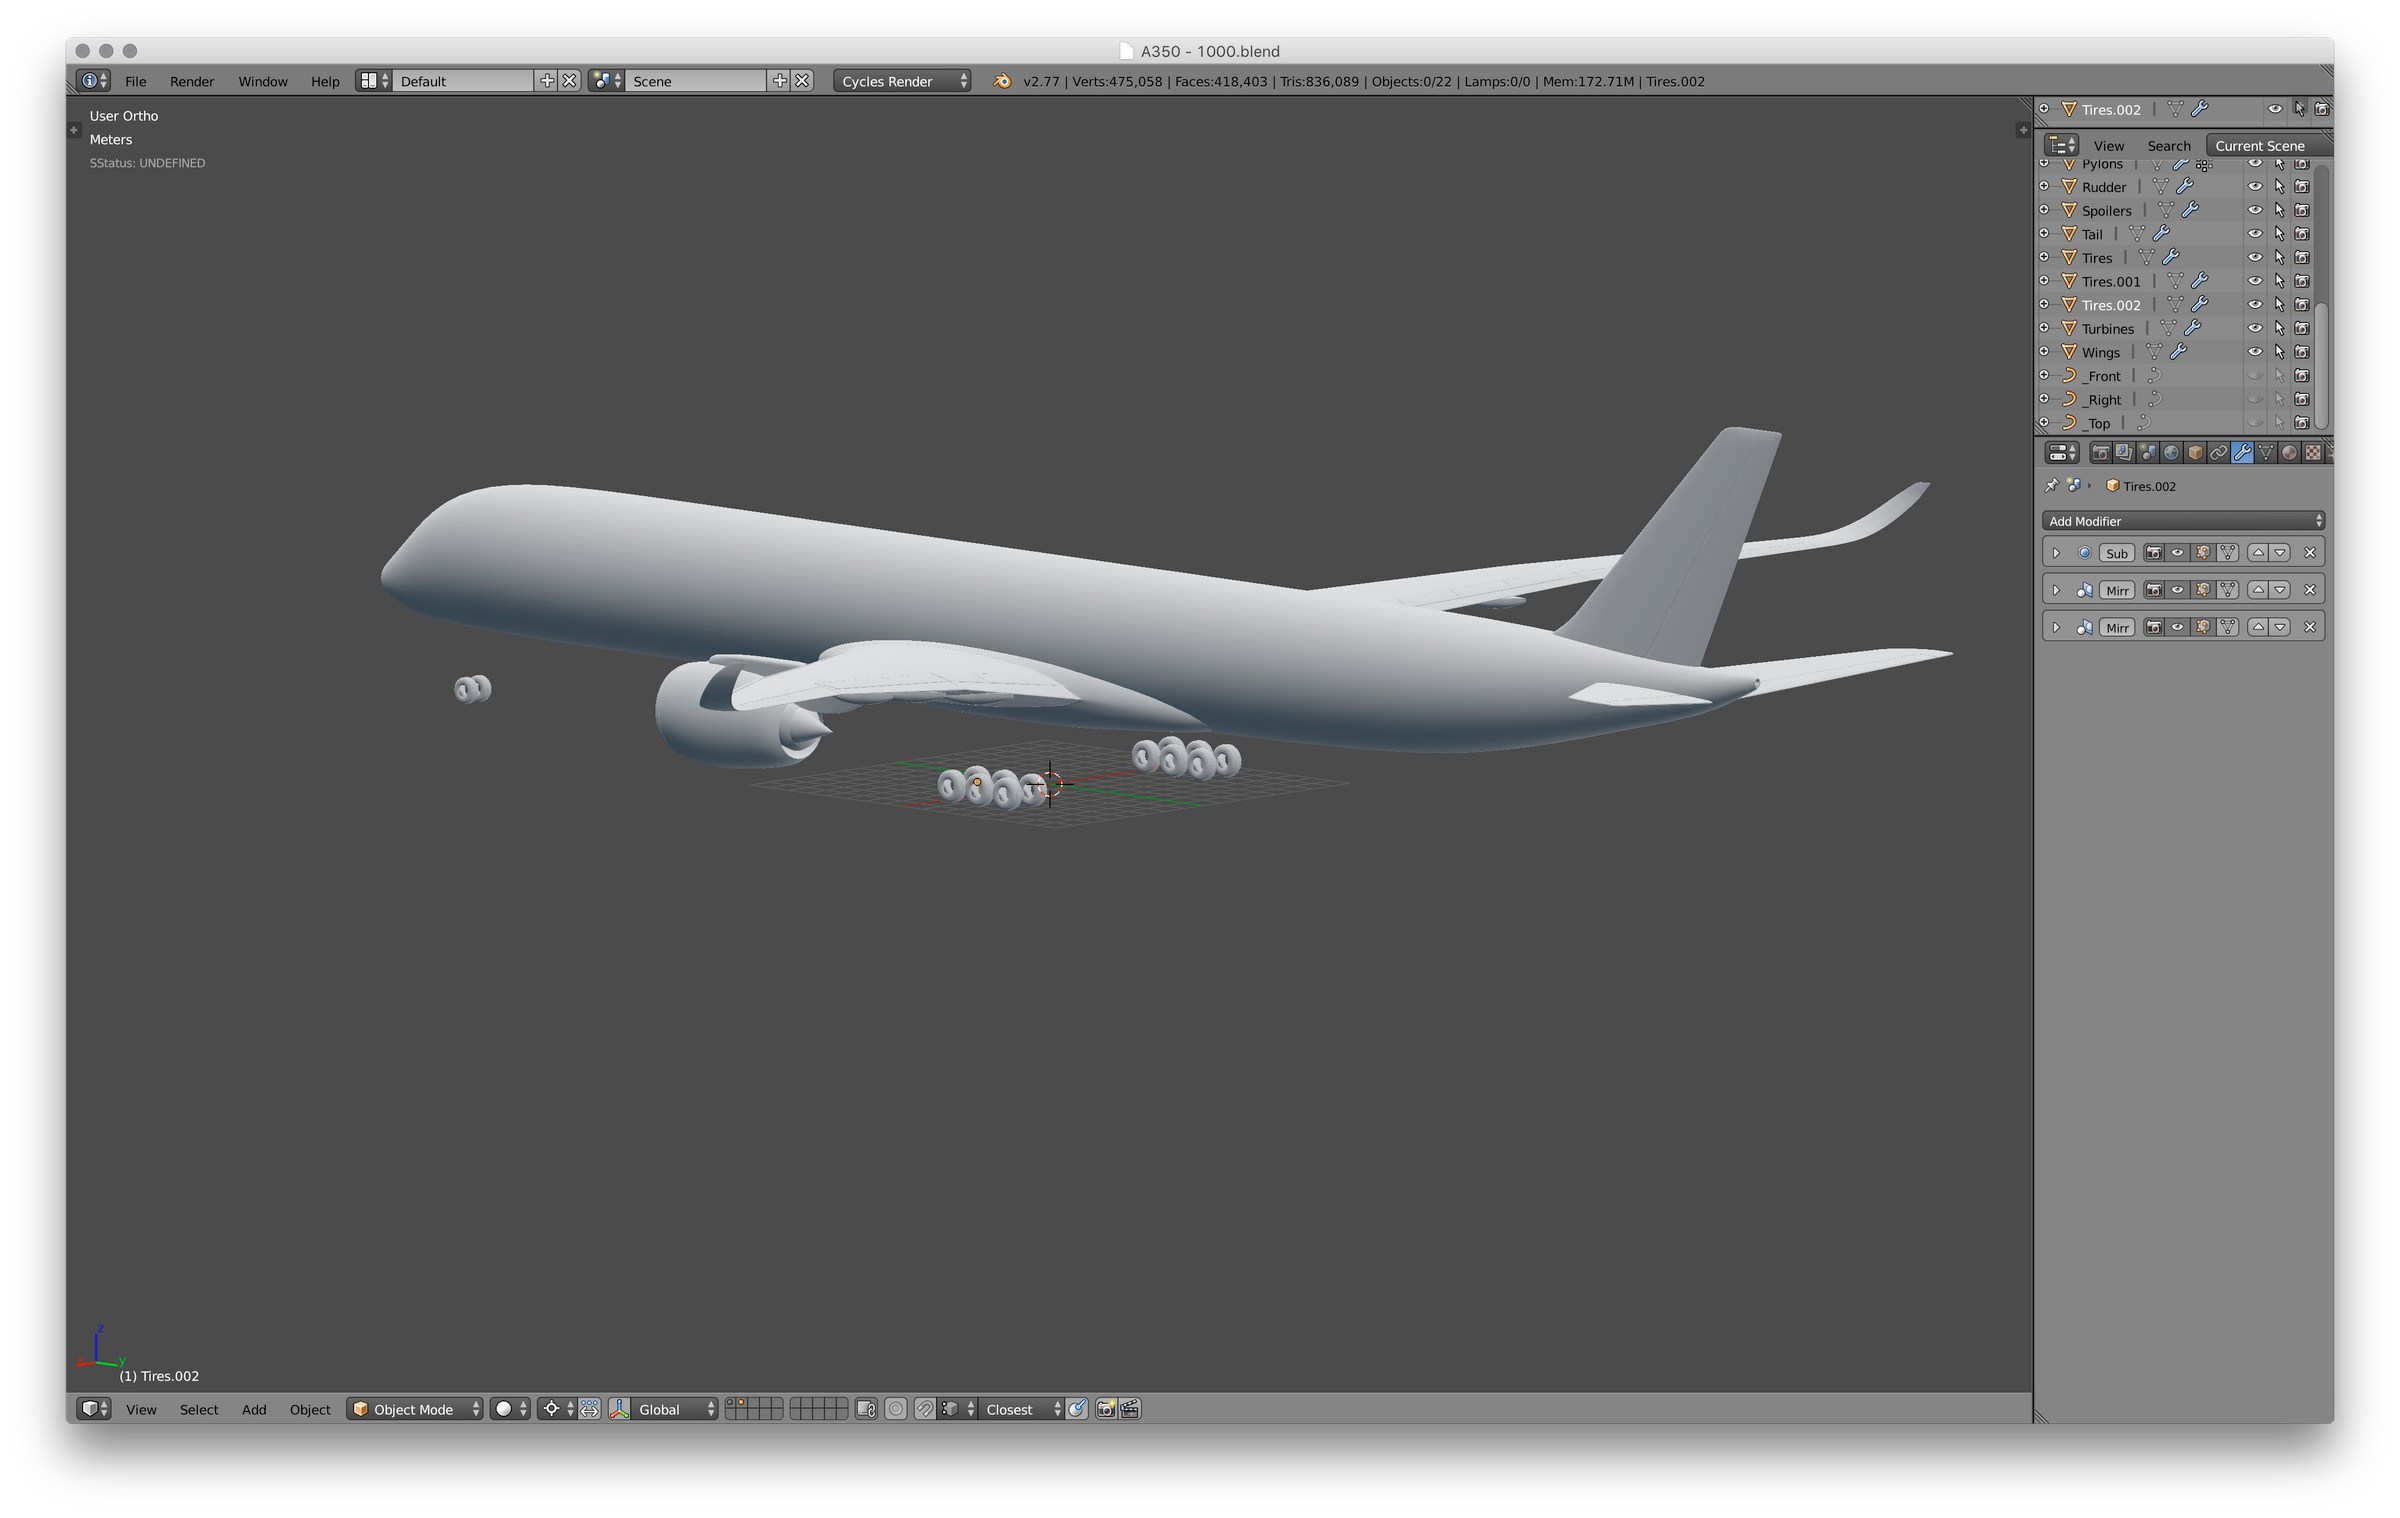Viewport: 2400px width, 1518px height.
Task: Disable camera render toggle on the Wings object
Action: 2302,352
